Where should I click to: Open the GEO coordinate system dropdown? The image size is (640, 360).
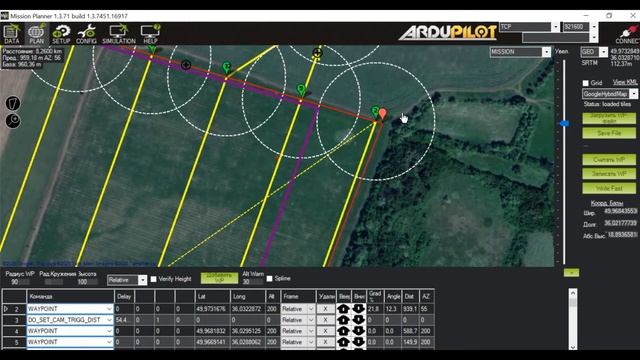[603, 52]
